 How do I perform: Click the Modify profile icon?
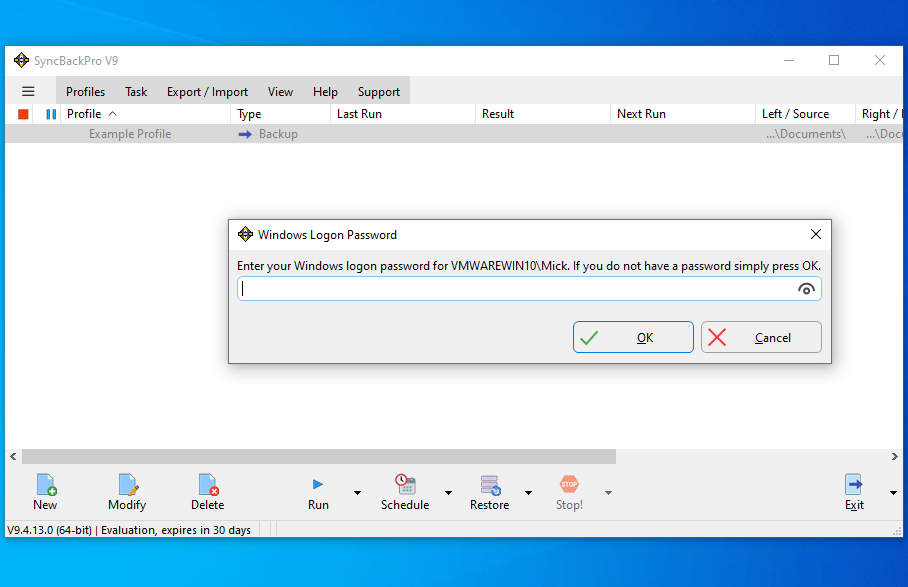click(128, 485)
